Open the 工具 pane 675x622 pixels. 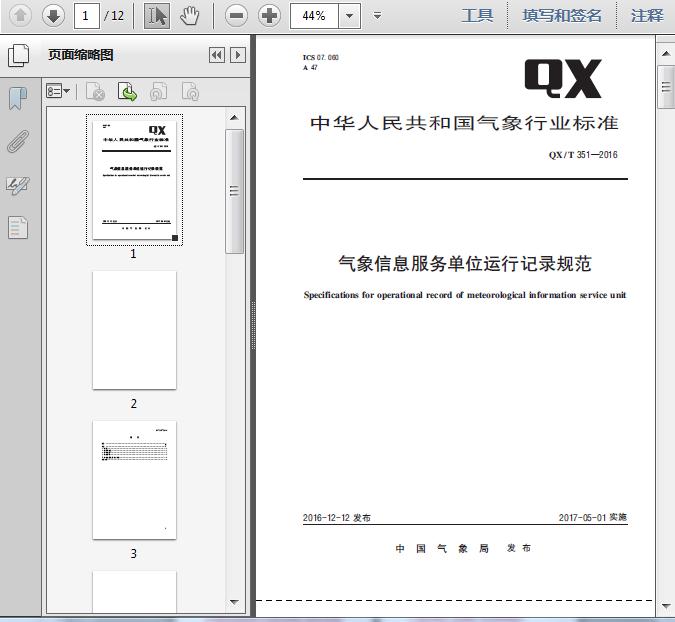click(x=477, y=16)
